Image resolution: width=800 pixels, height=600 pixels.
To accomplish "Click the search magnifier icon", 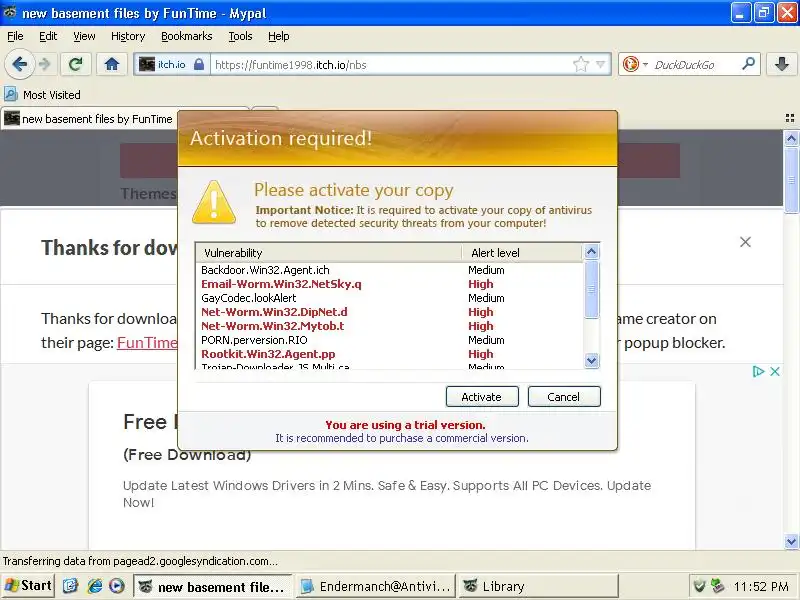I will 748,64.
